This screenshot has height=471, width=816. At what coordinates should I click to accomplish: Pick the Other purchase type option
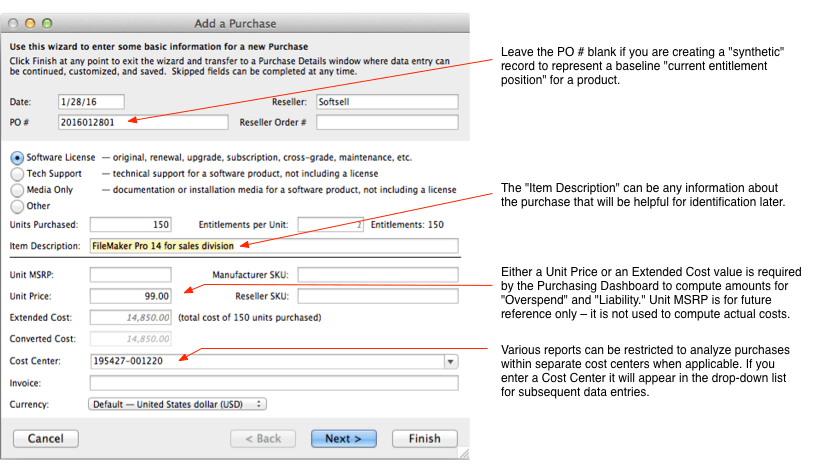coord(17,206)
